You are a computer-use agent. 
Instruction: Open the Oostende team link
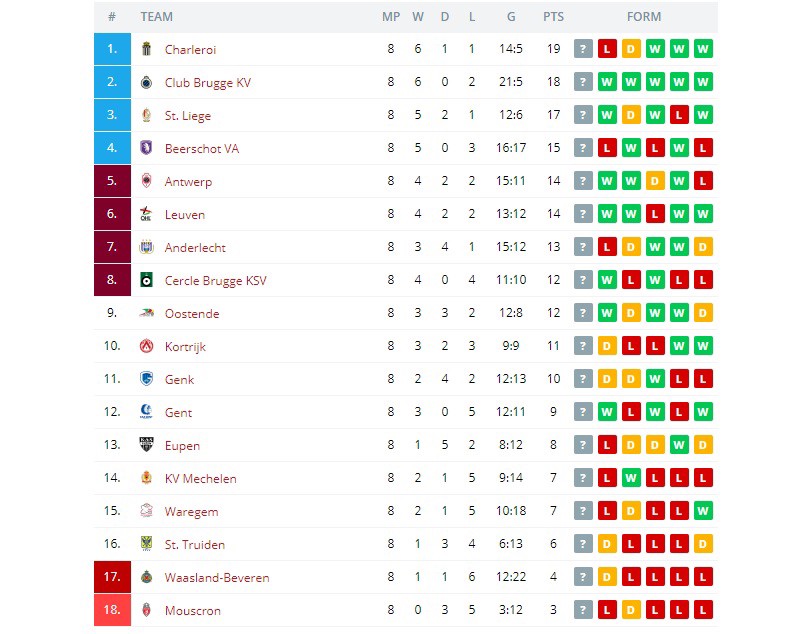(192, 314)
